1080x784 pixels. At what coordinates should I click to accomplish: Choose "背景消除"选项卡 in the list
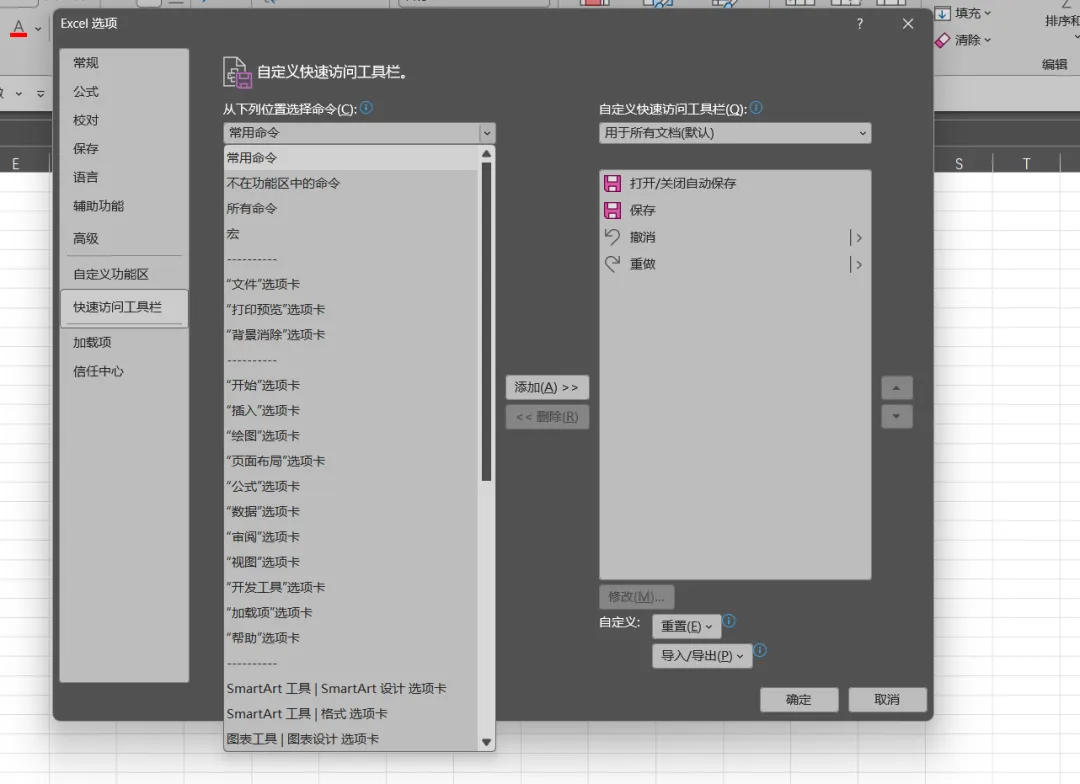[x=351, y=335]
